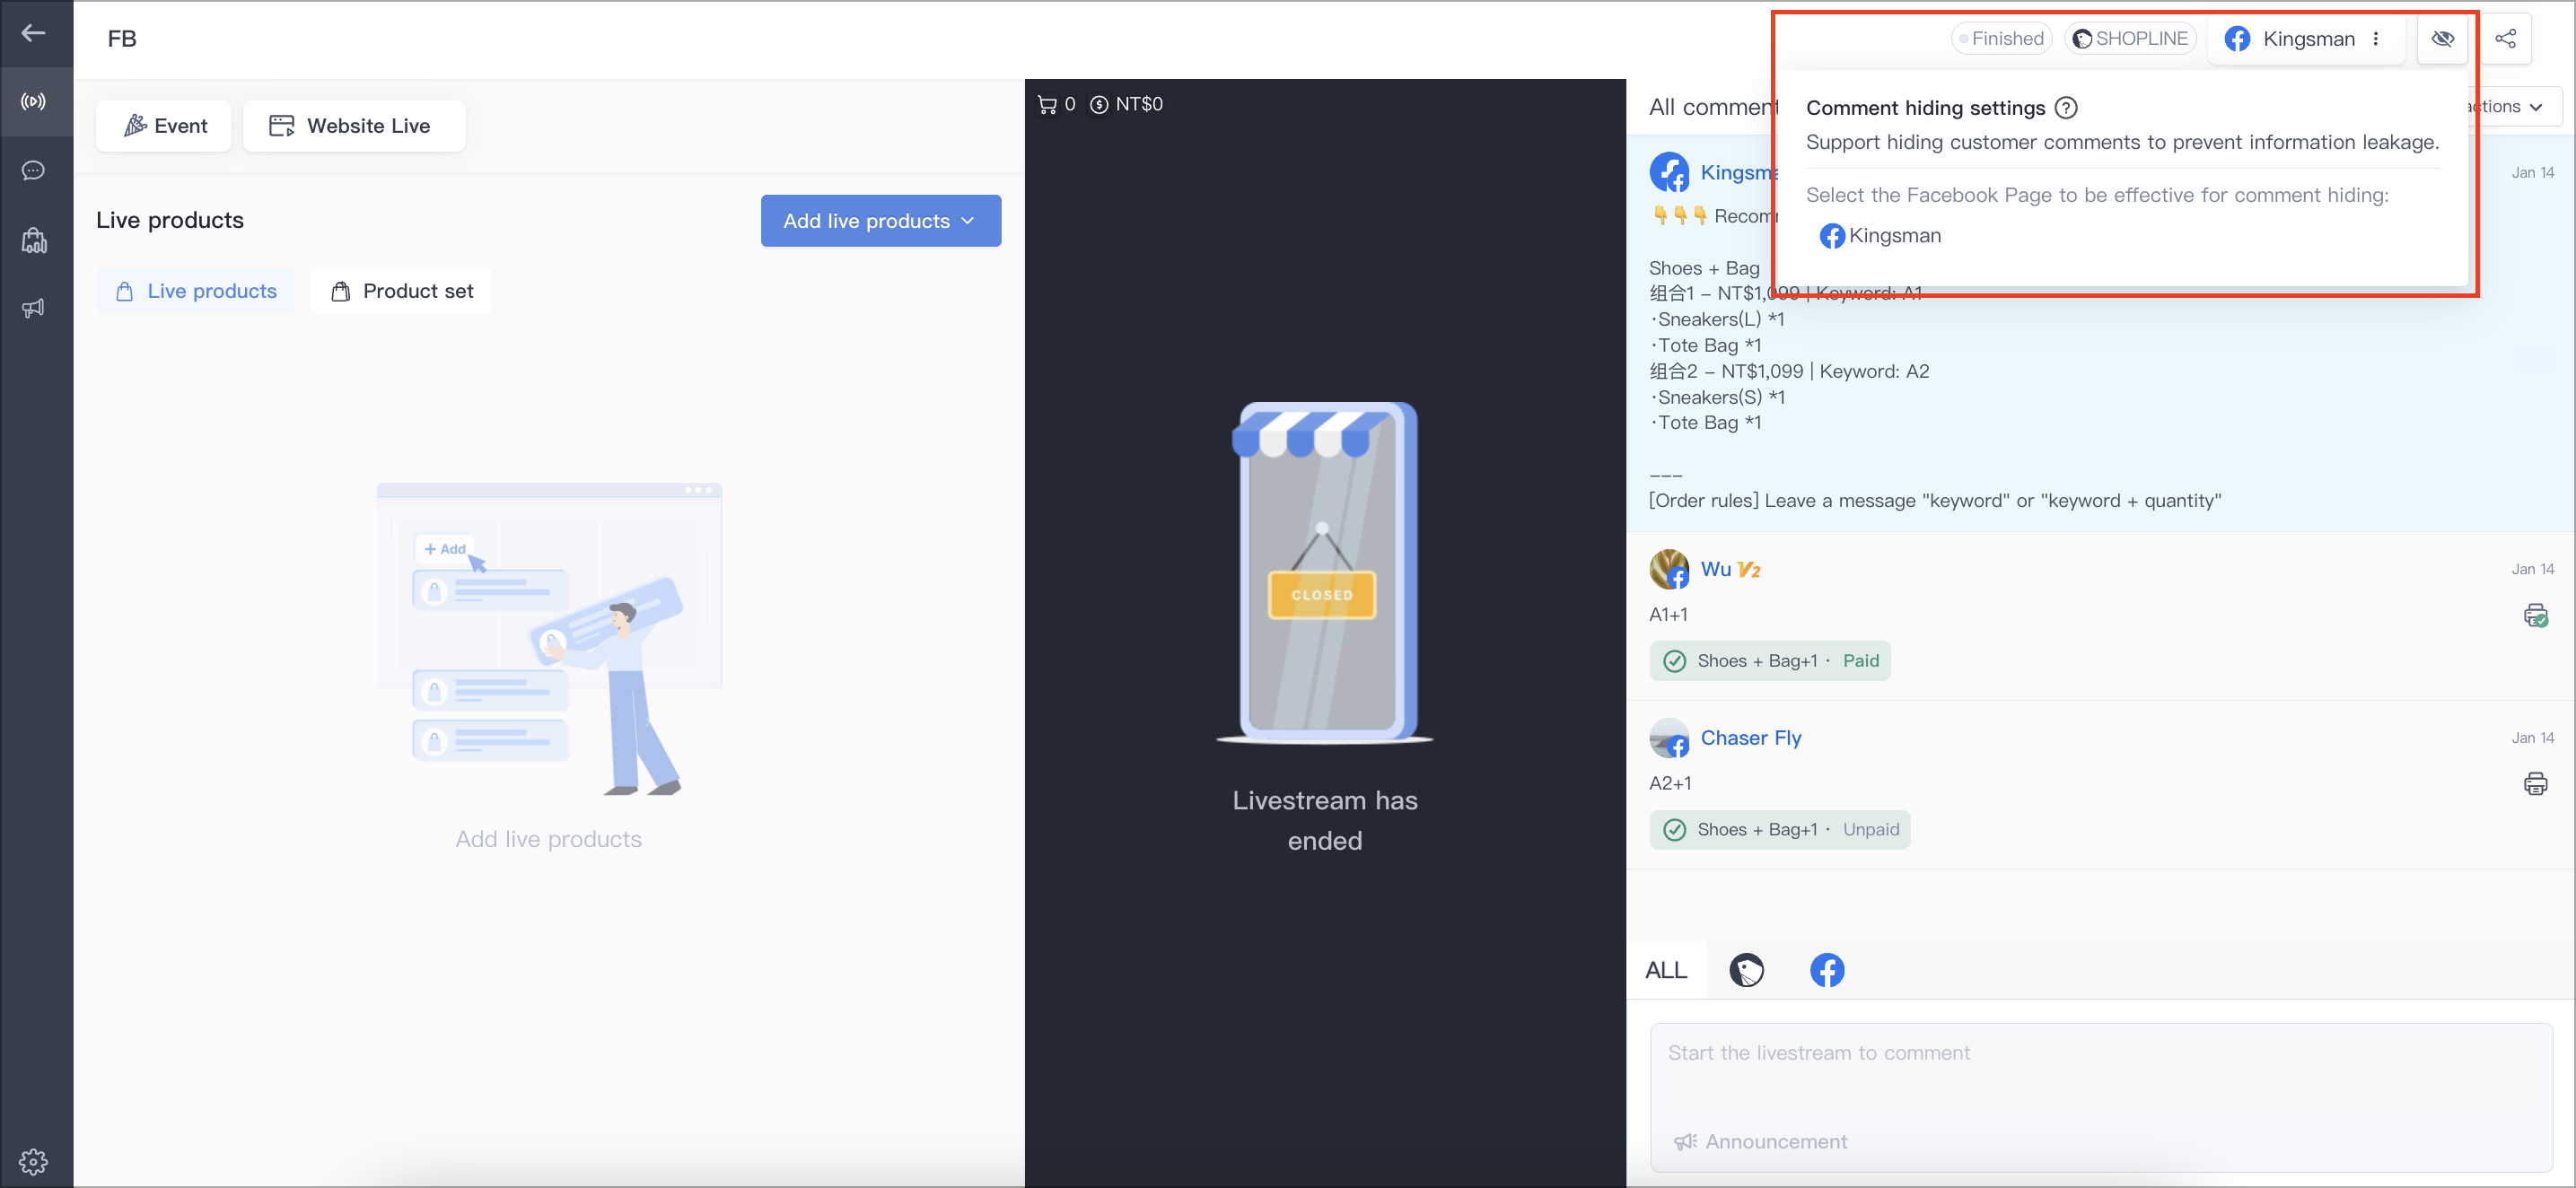Click printer icon on Wu's comment
Screen dimensions: 2576x1188
2535,615
